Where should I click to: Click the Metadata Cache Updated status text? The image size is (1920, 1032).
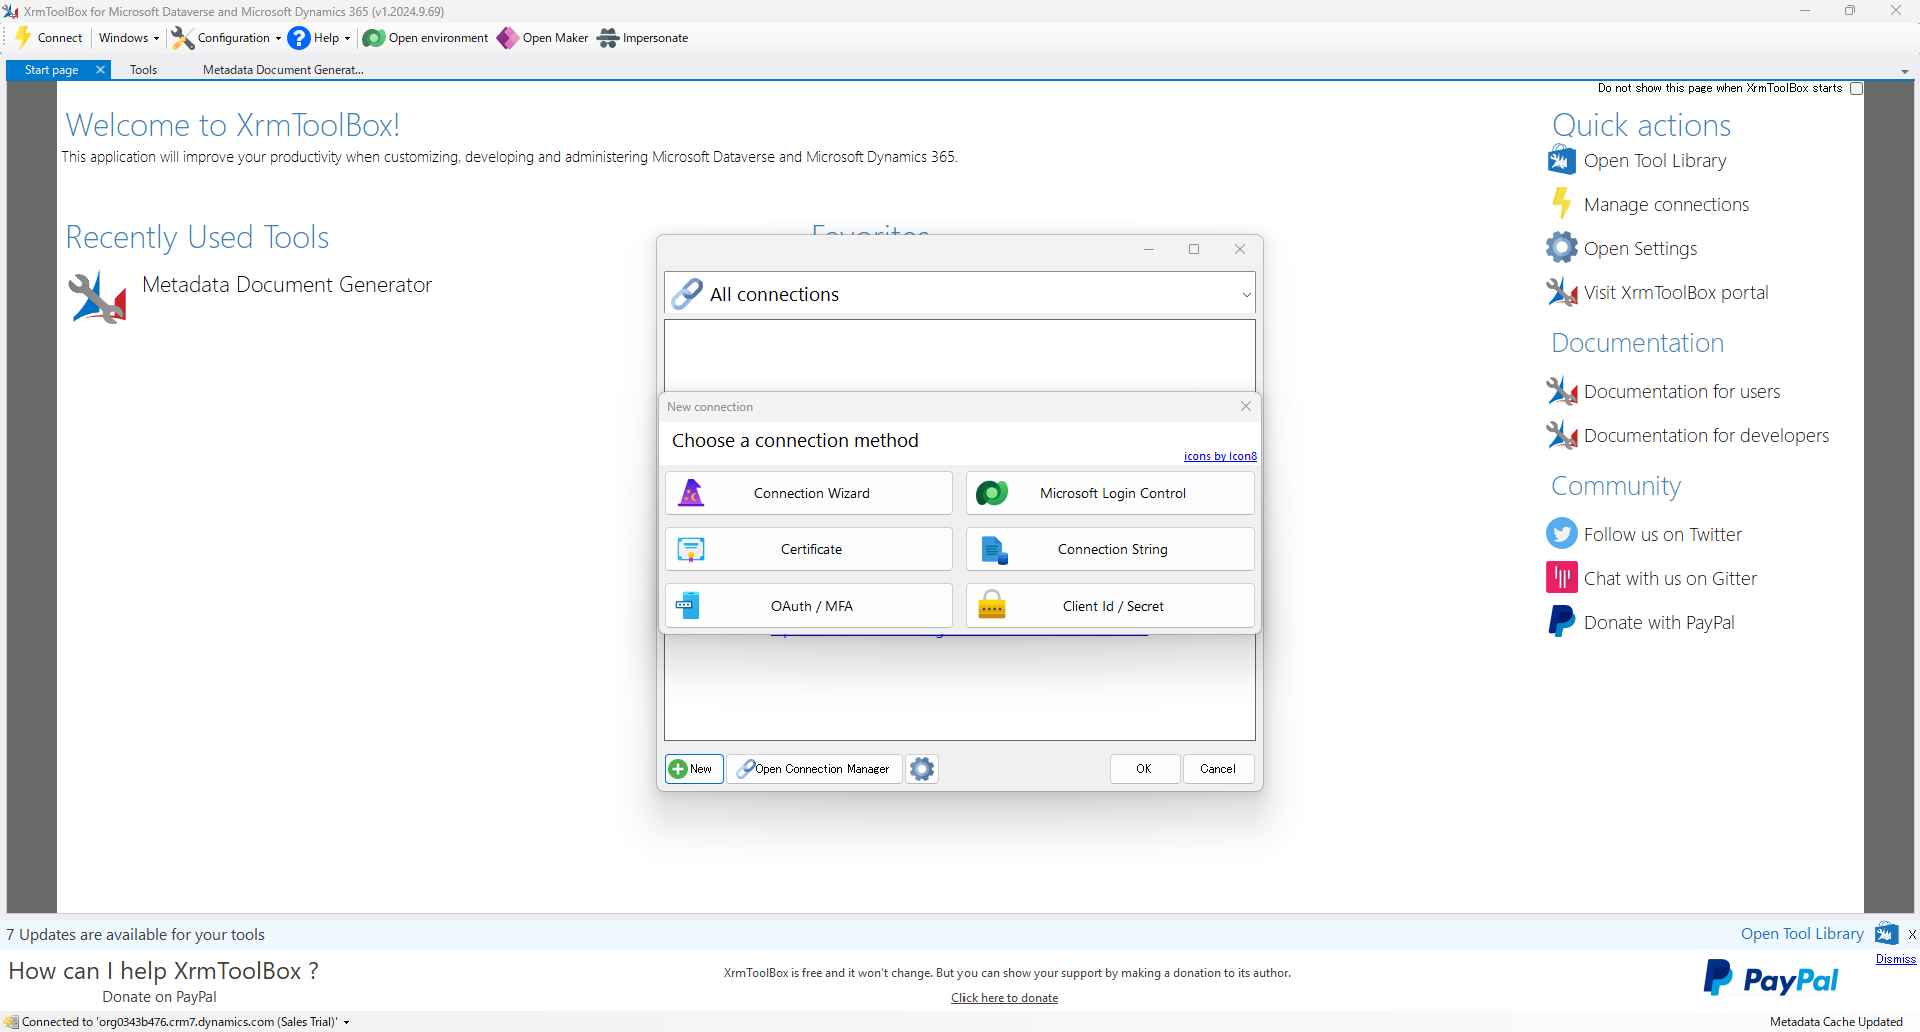click(1836, 1022)
